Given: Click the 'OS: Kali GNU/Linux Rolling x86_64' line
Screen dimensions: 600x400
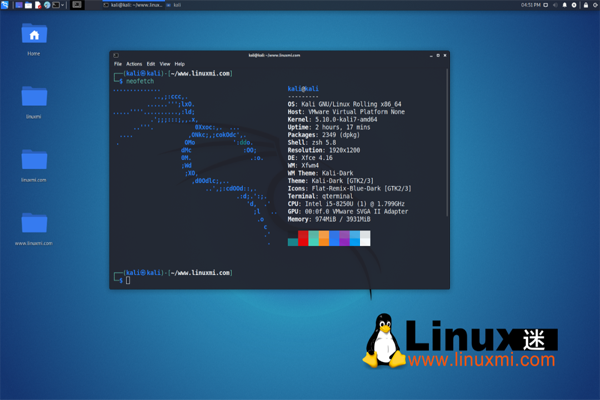Looking at the screenshot, I should tap(344, 104).
